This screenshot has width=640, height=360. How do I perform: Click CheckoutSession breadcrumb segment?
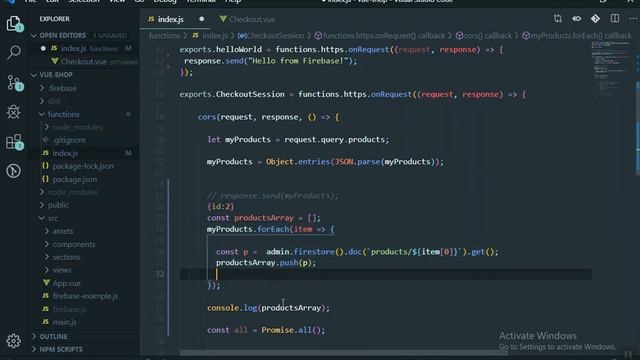click(x=271, y=36)
